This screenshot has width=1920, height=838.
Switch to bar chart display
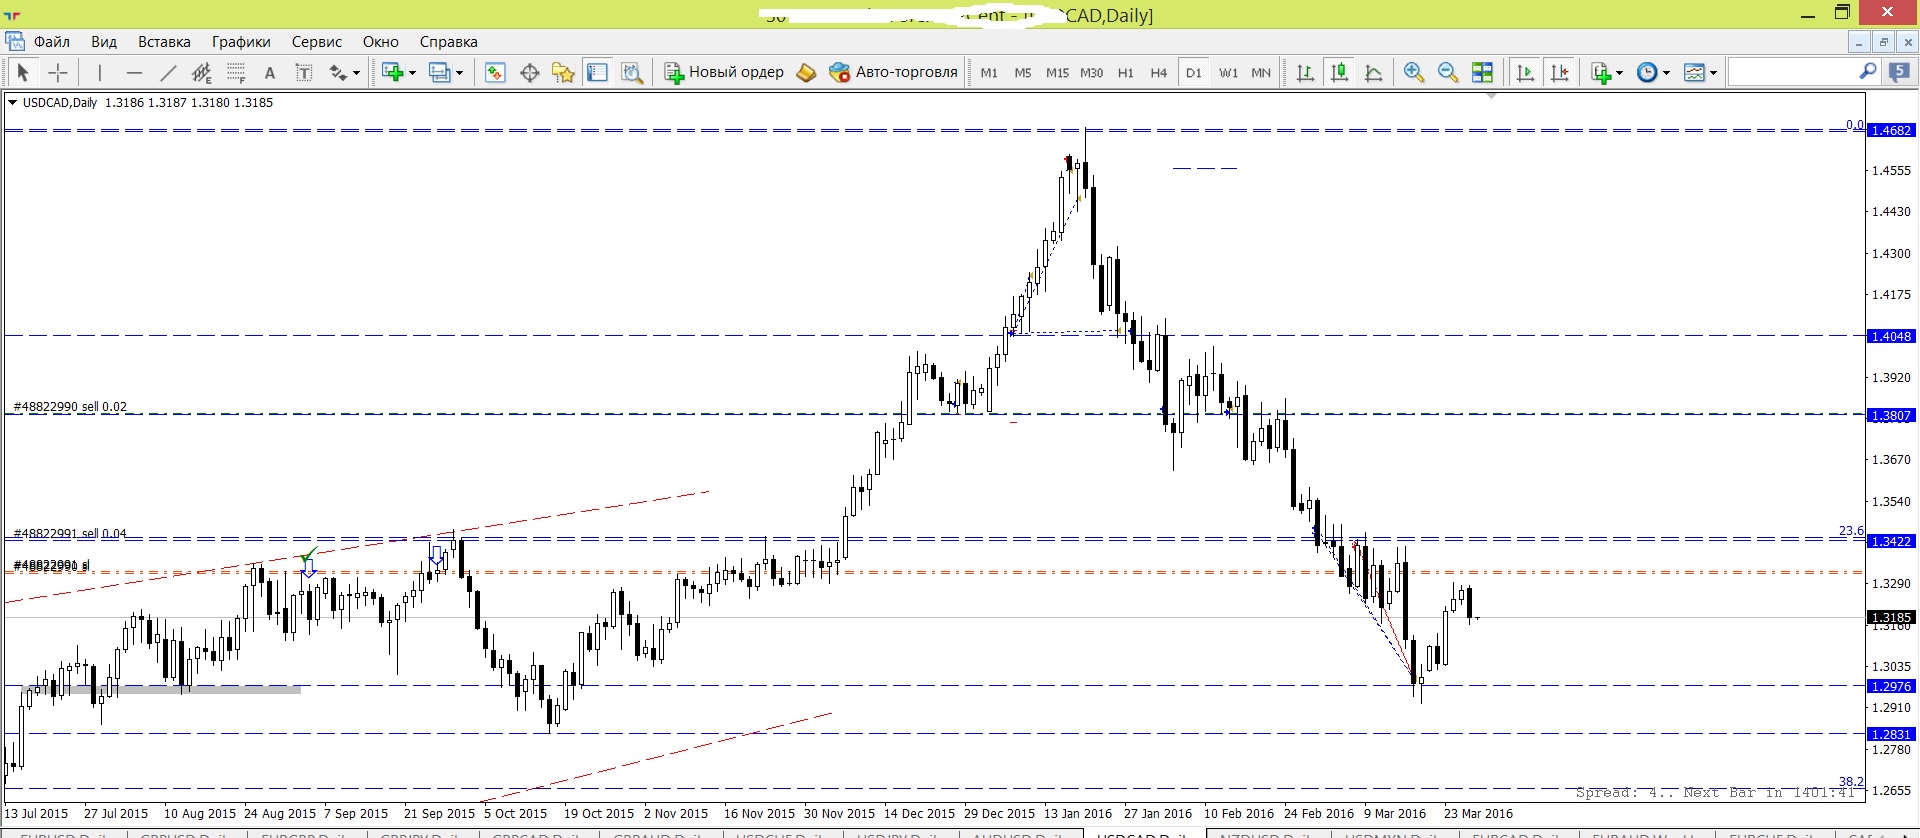pyautogui.click(x=1305, y=72)
